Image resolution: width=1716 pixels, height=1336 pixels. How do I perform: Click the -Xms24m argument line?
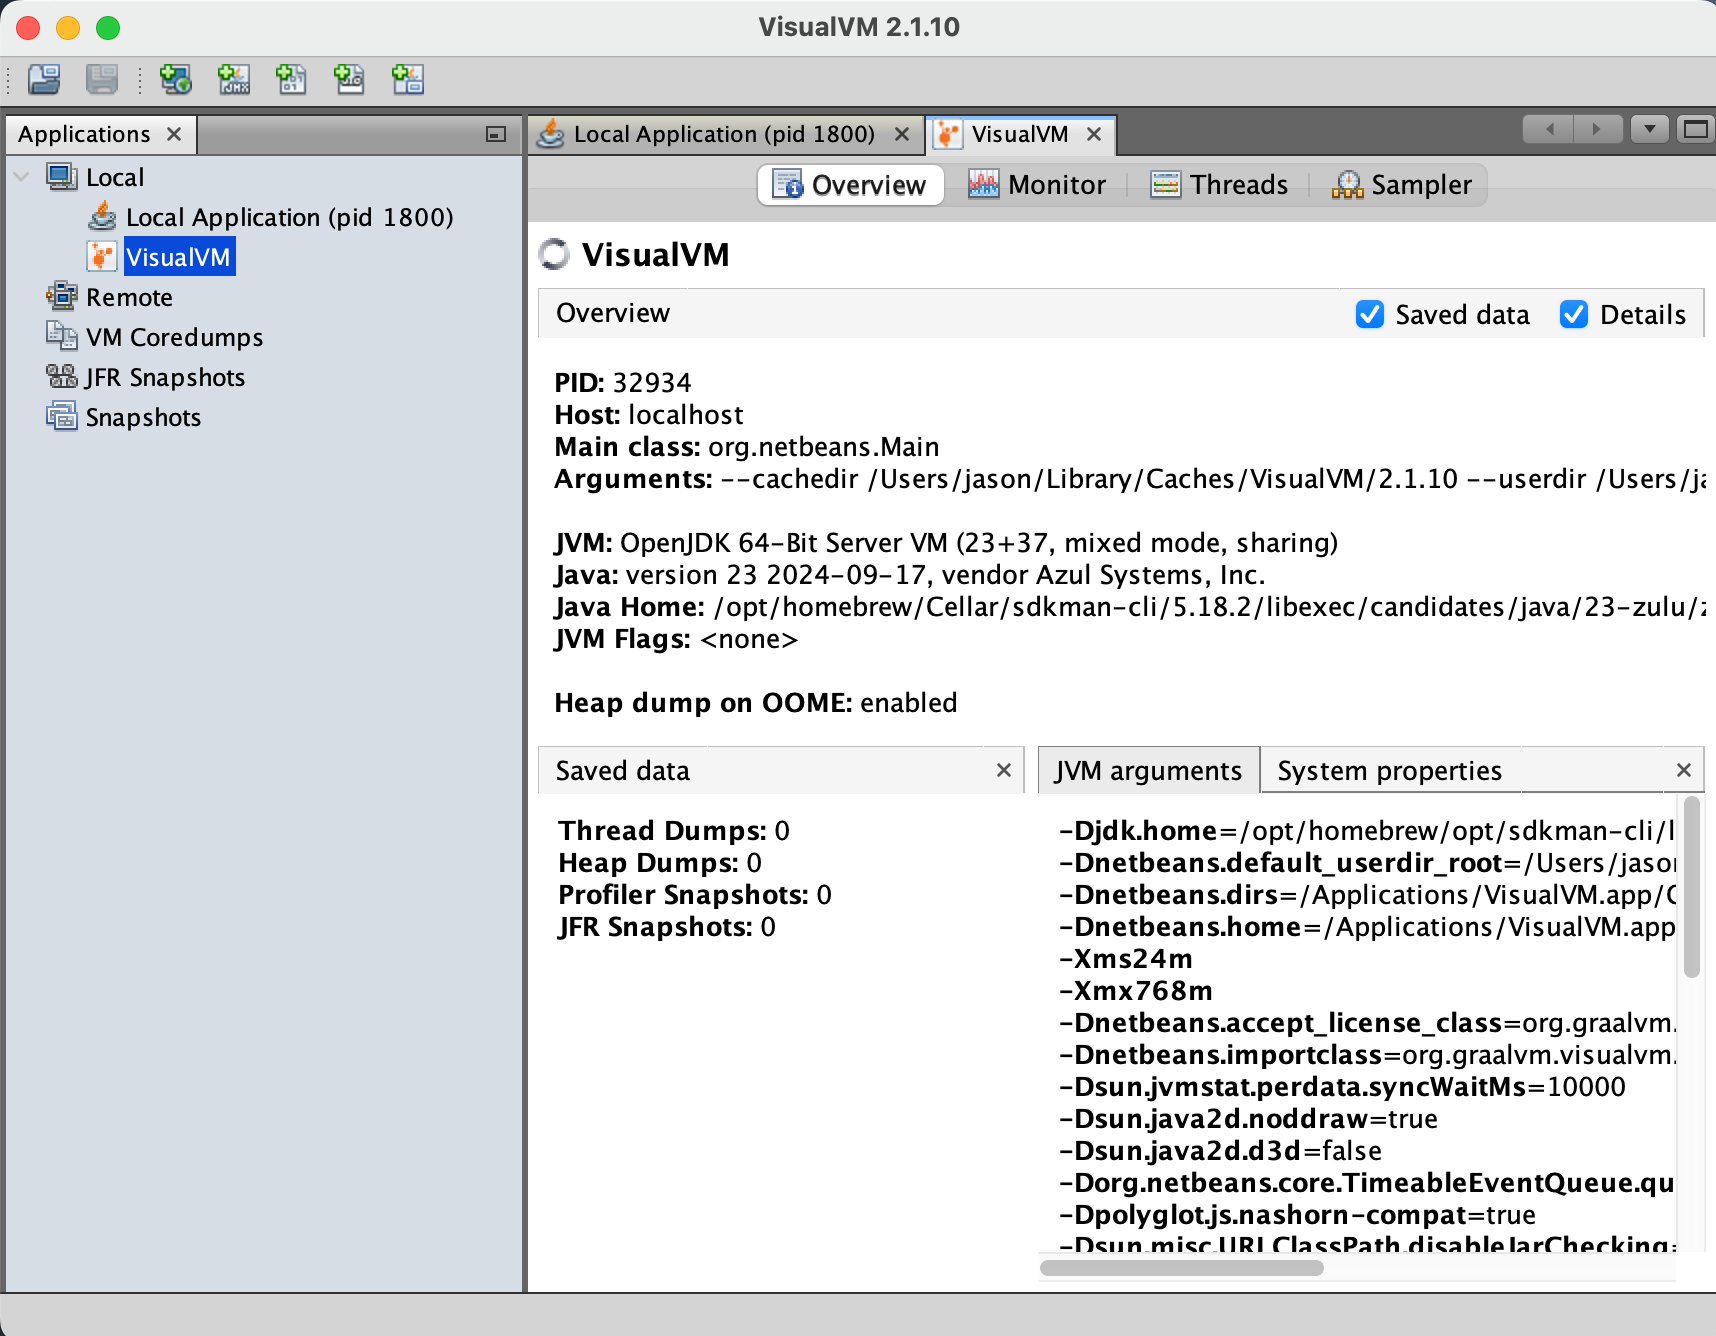tap(1126, 959)
